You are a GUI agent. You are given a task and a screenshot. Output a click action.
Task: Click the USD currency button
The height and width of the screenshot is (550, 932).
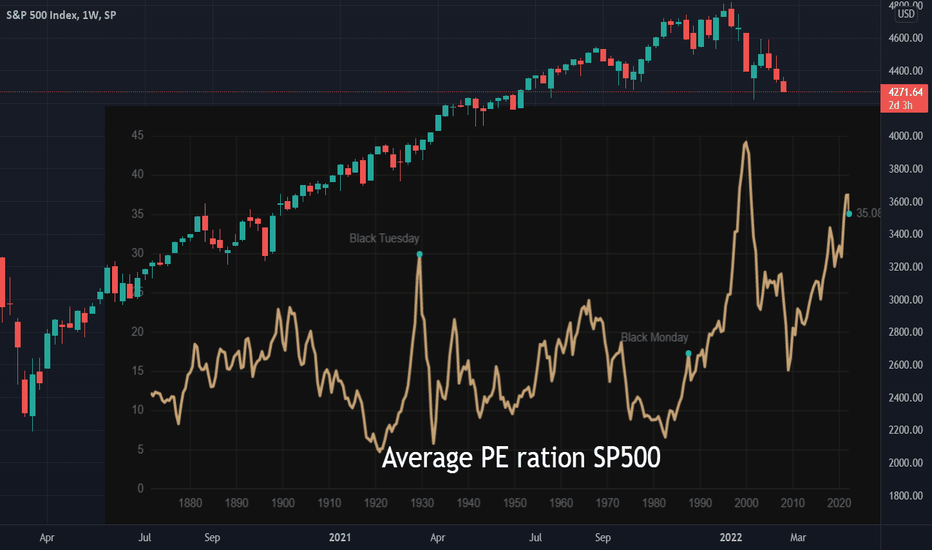pyautogui.click(x=906, y=14)
